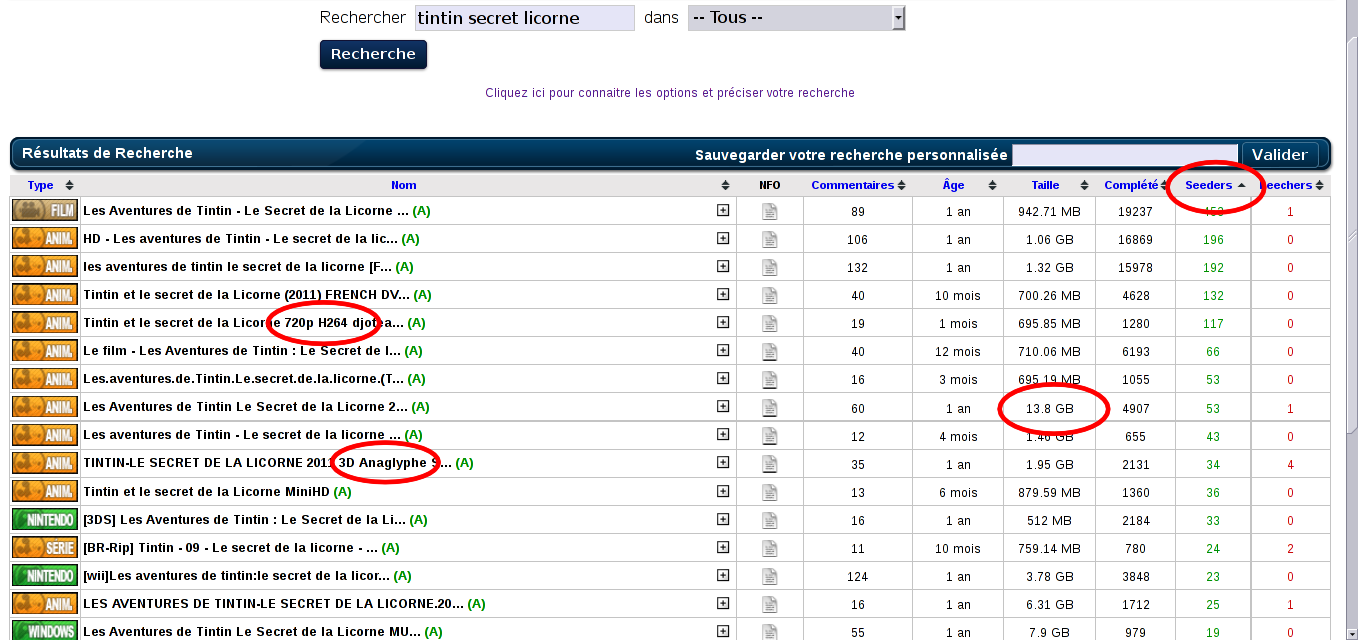Expand plus box for the MiniHD row
The image size is (1359, 640).
click(723, 491)
